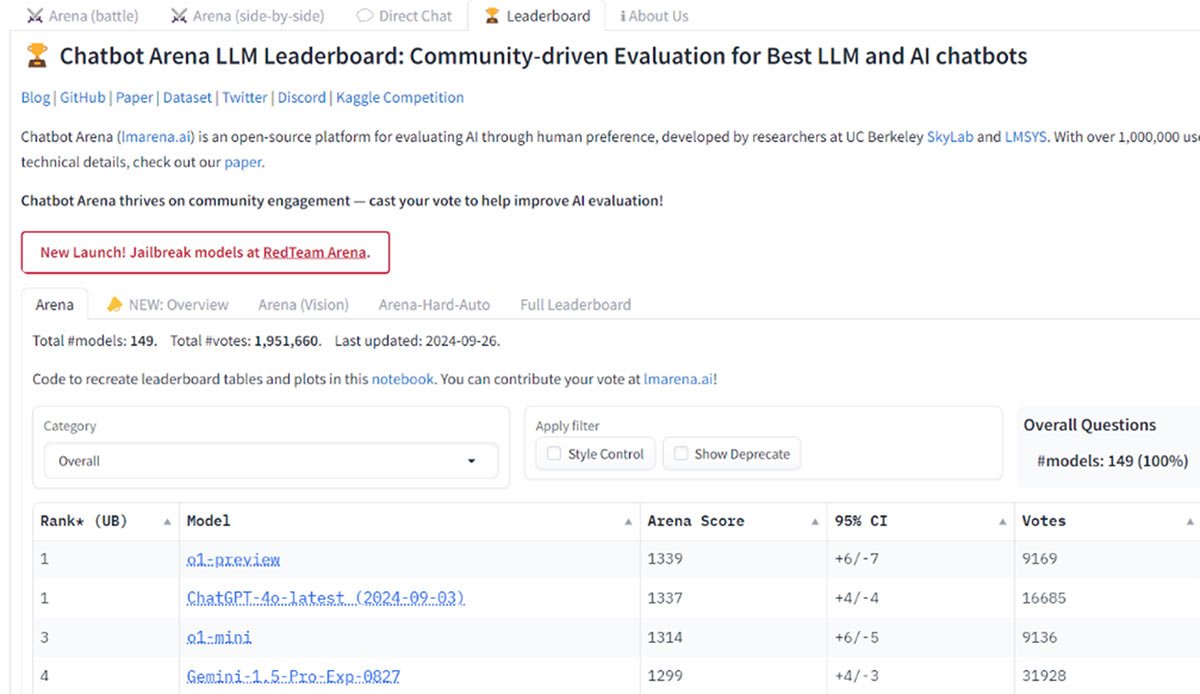This screenshot has width=1200, height=694.
Task: Click the Model column sort arrow
Action: [628, 522]
